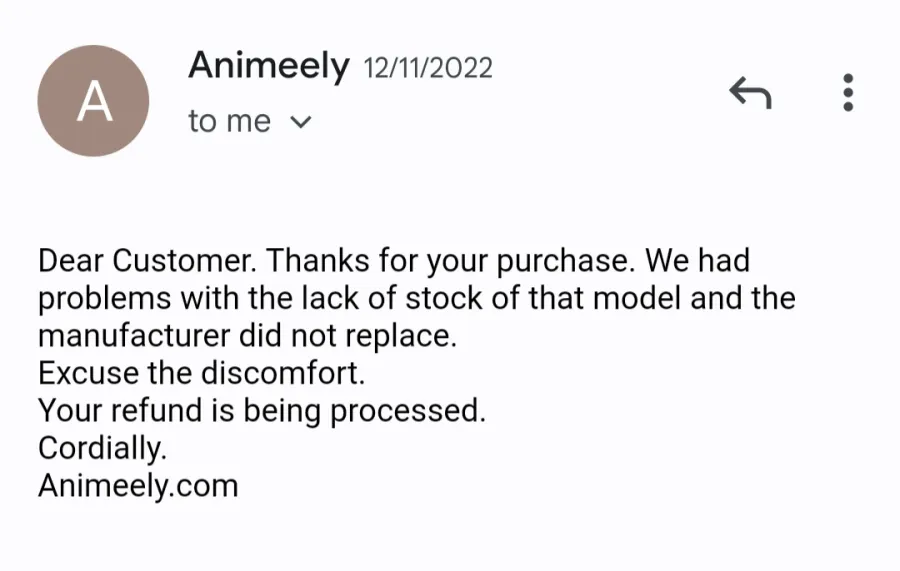Open the three-dot more options menu

(x=848, y=92)
